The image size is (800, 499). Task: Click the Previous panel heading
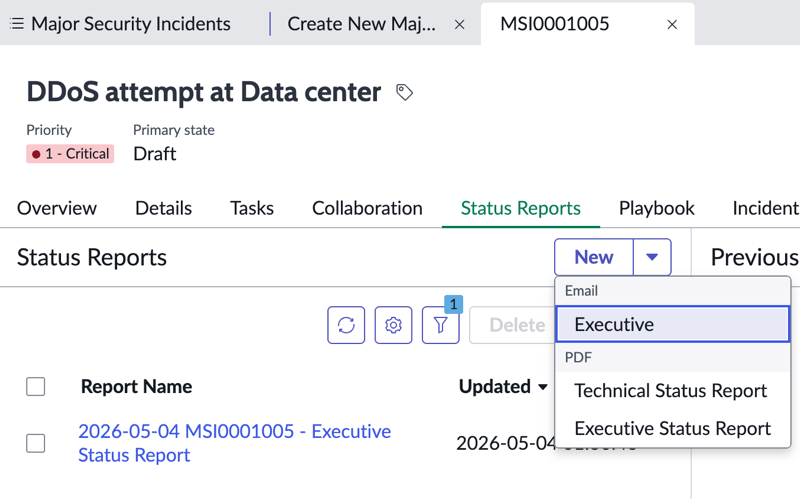click(755, 257)
